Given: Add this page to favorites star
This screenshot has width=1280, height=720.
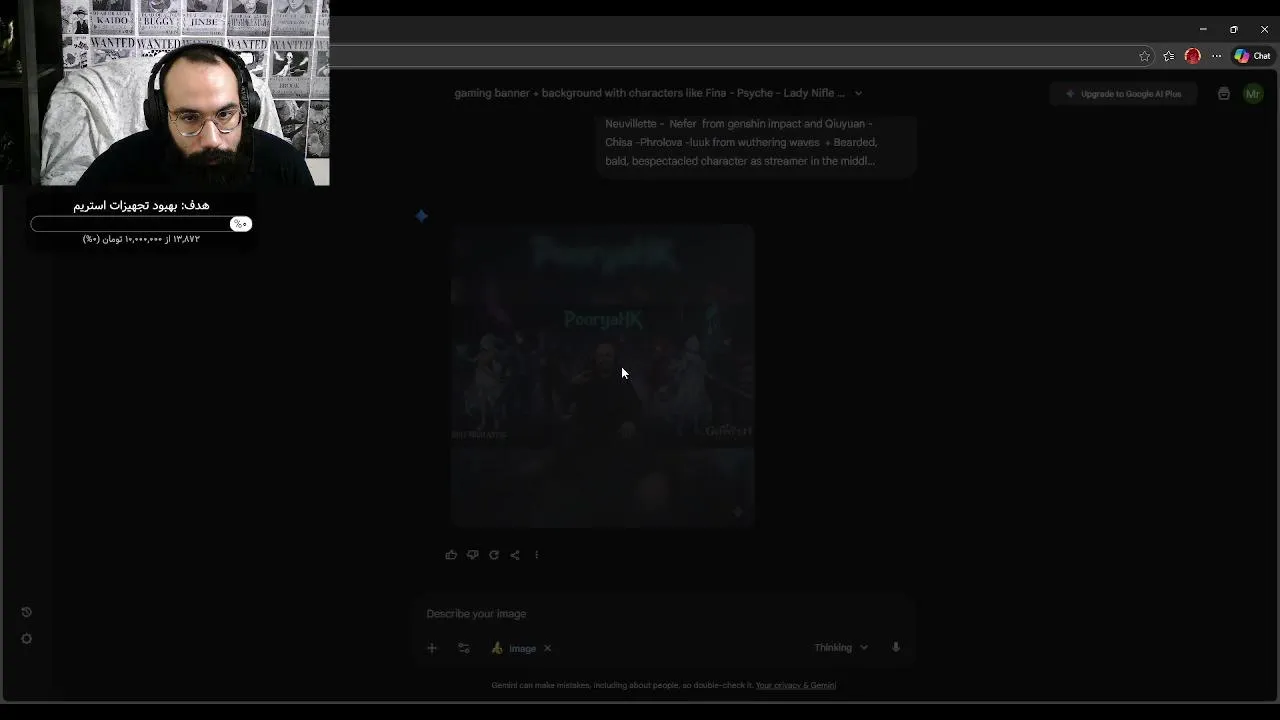Looking at the screenshot, I should [x=1145, y=56].
